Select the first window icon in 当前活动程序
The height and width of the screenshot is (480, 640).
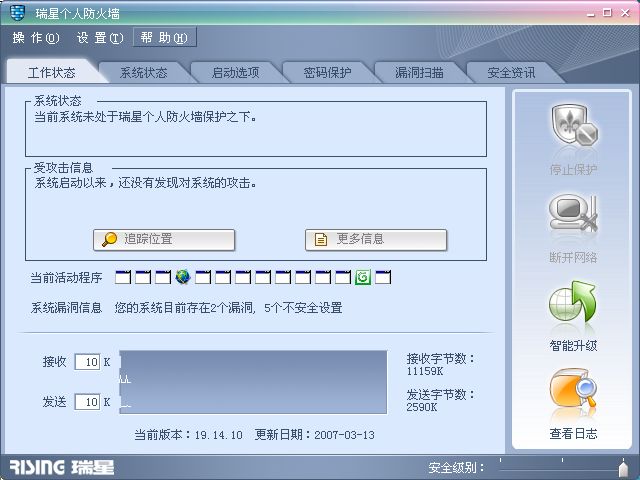123,277
